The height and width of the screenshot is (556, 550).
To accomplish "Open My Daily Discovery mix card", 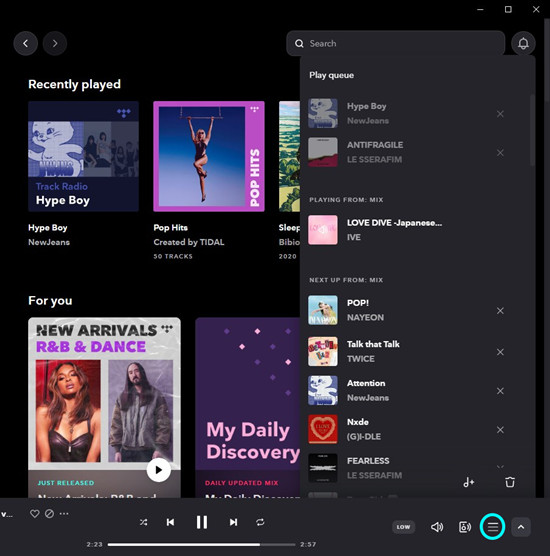I will pyautogui.click(x=248, y=407).
